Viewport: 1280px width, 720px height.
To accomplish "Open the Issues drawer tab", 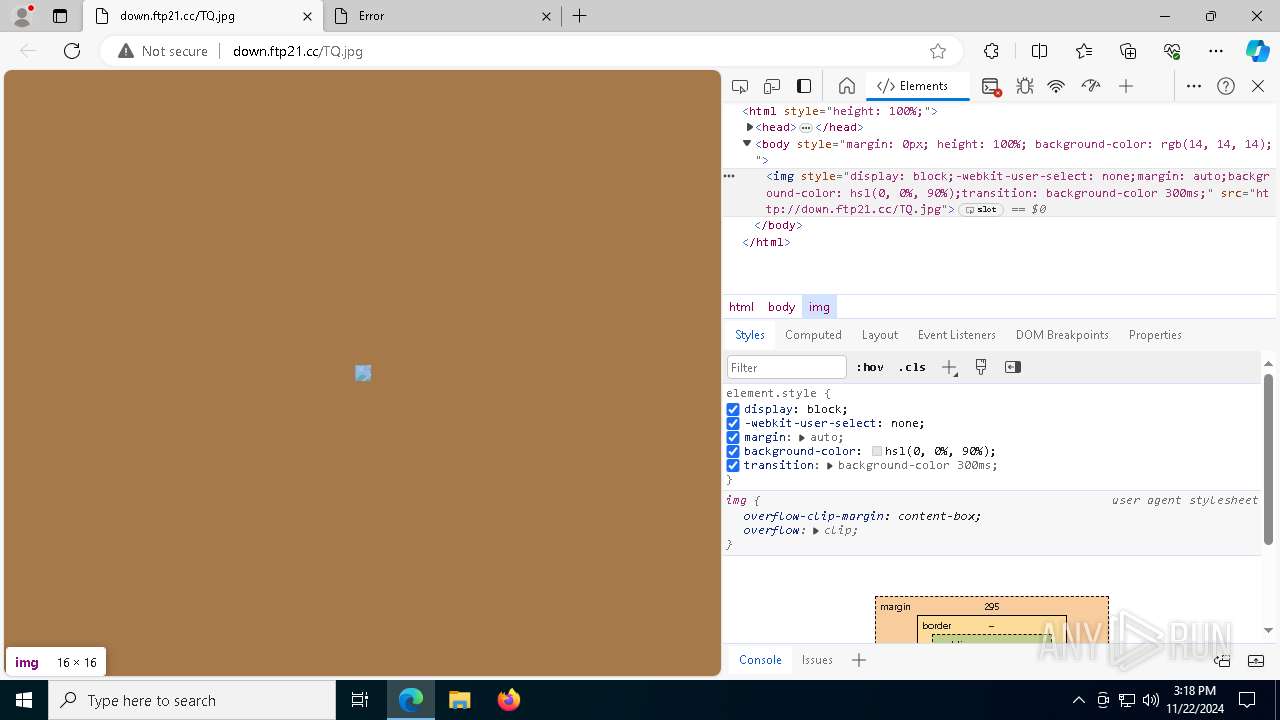I will pyautogui.click(x=817, y=660).
